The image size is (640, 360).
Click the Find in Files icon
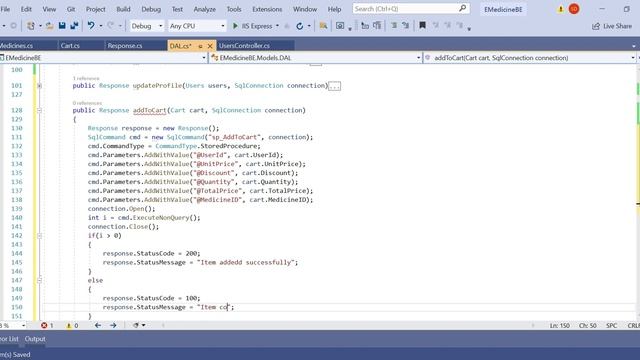[x=323, y=26]
